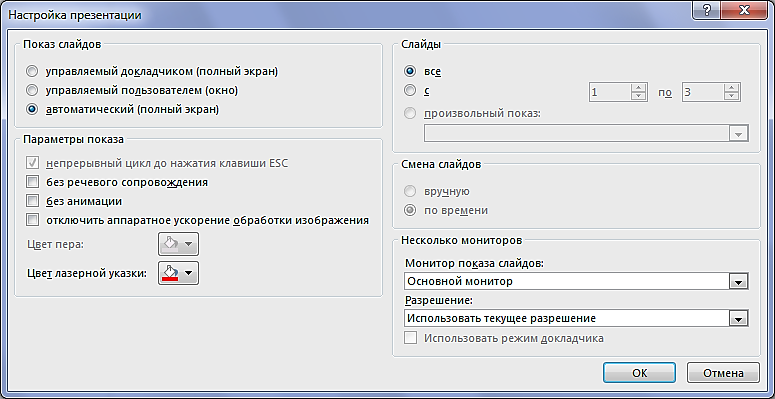The width and height of the screenshot is (775, 399).
Task: Click the starting slide number input field
Action: pos(610,92)
